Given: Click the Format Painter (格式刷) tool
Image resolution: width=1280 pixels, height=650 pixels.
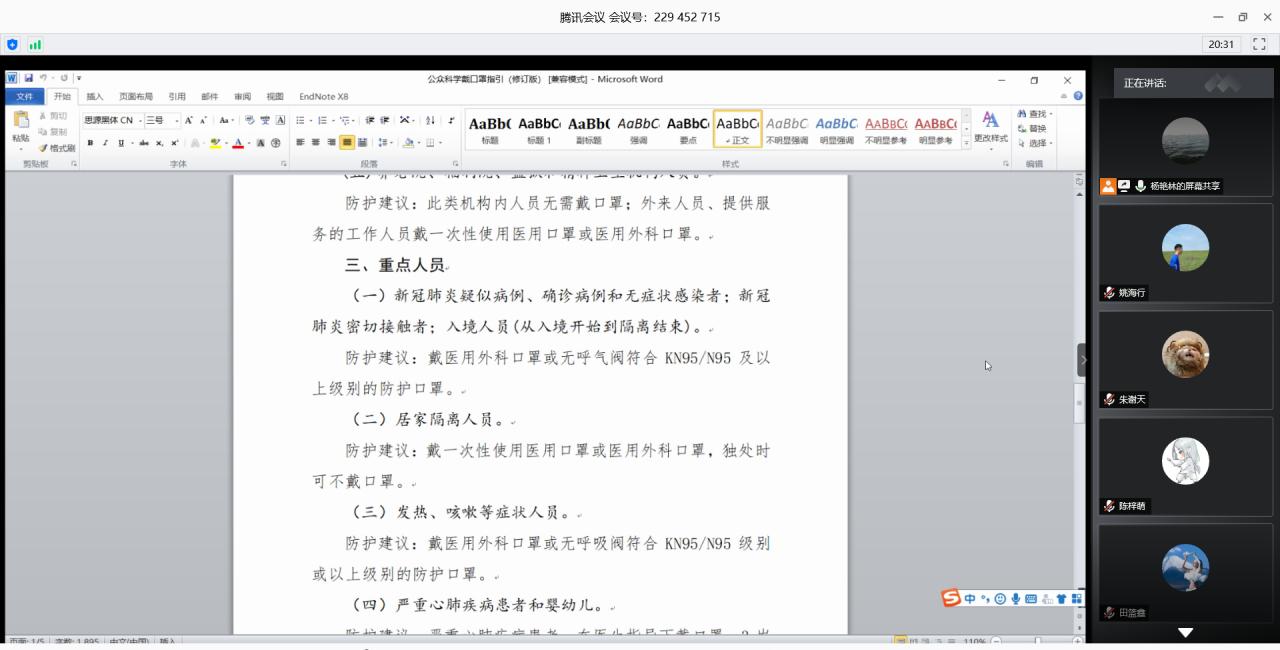Looking at the screenshot, I should 57,148.
